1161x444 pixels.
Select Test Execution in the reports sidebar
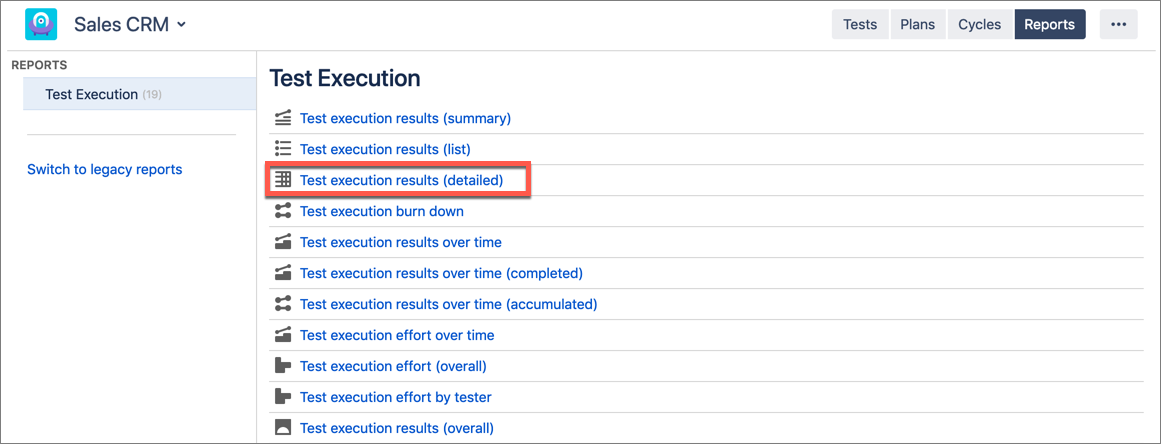[x=92, y=94]
